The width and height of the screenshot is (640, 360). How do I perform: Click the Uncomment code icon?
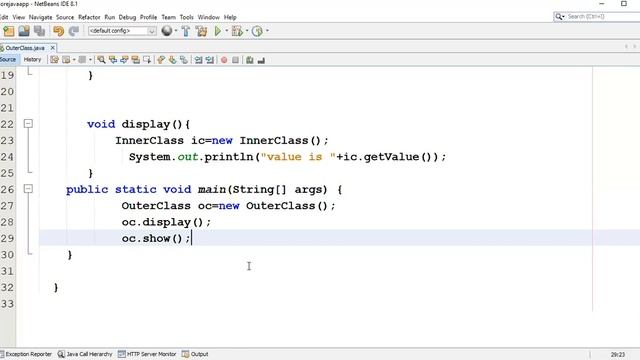pyautogui.click(x=261, y=60)
